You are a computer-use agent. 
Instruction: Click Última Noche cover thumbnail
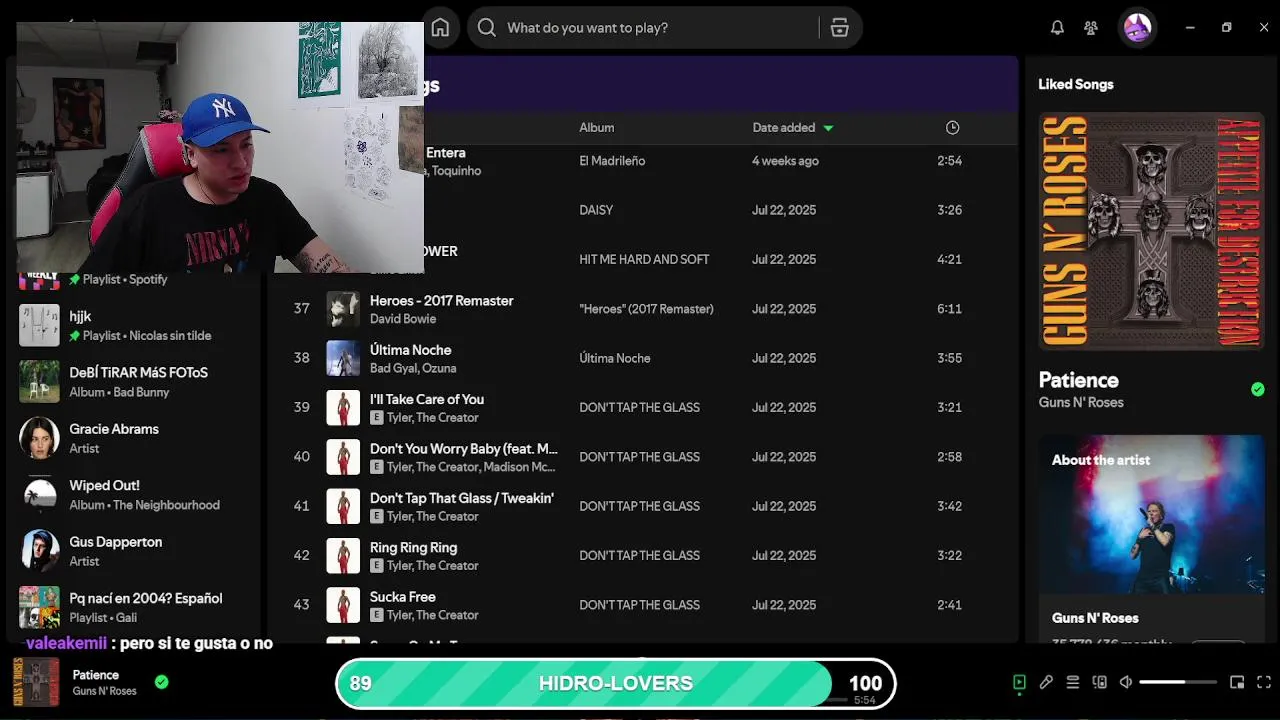pos(343,358)
